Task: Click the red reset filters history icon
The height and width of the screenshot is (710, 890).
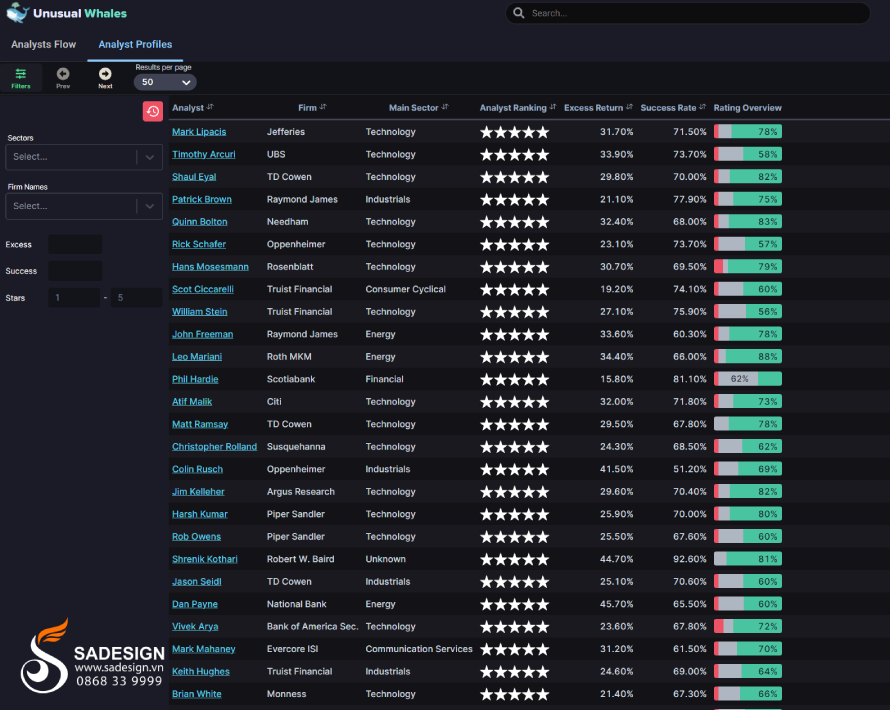Action: click(x=153, y=111)
